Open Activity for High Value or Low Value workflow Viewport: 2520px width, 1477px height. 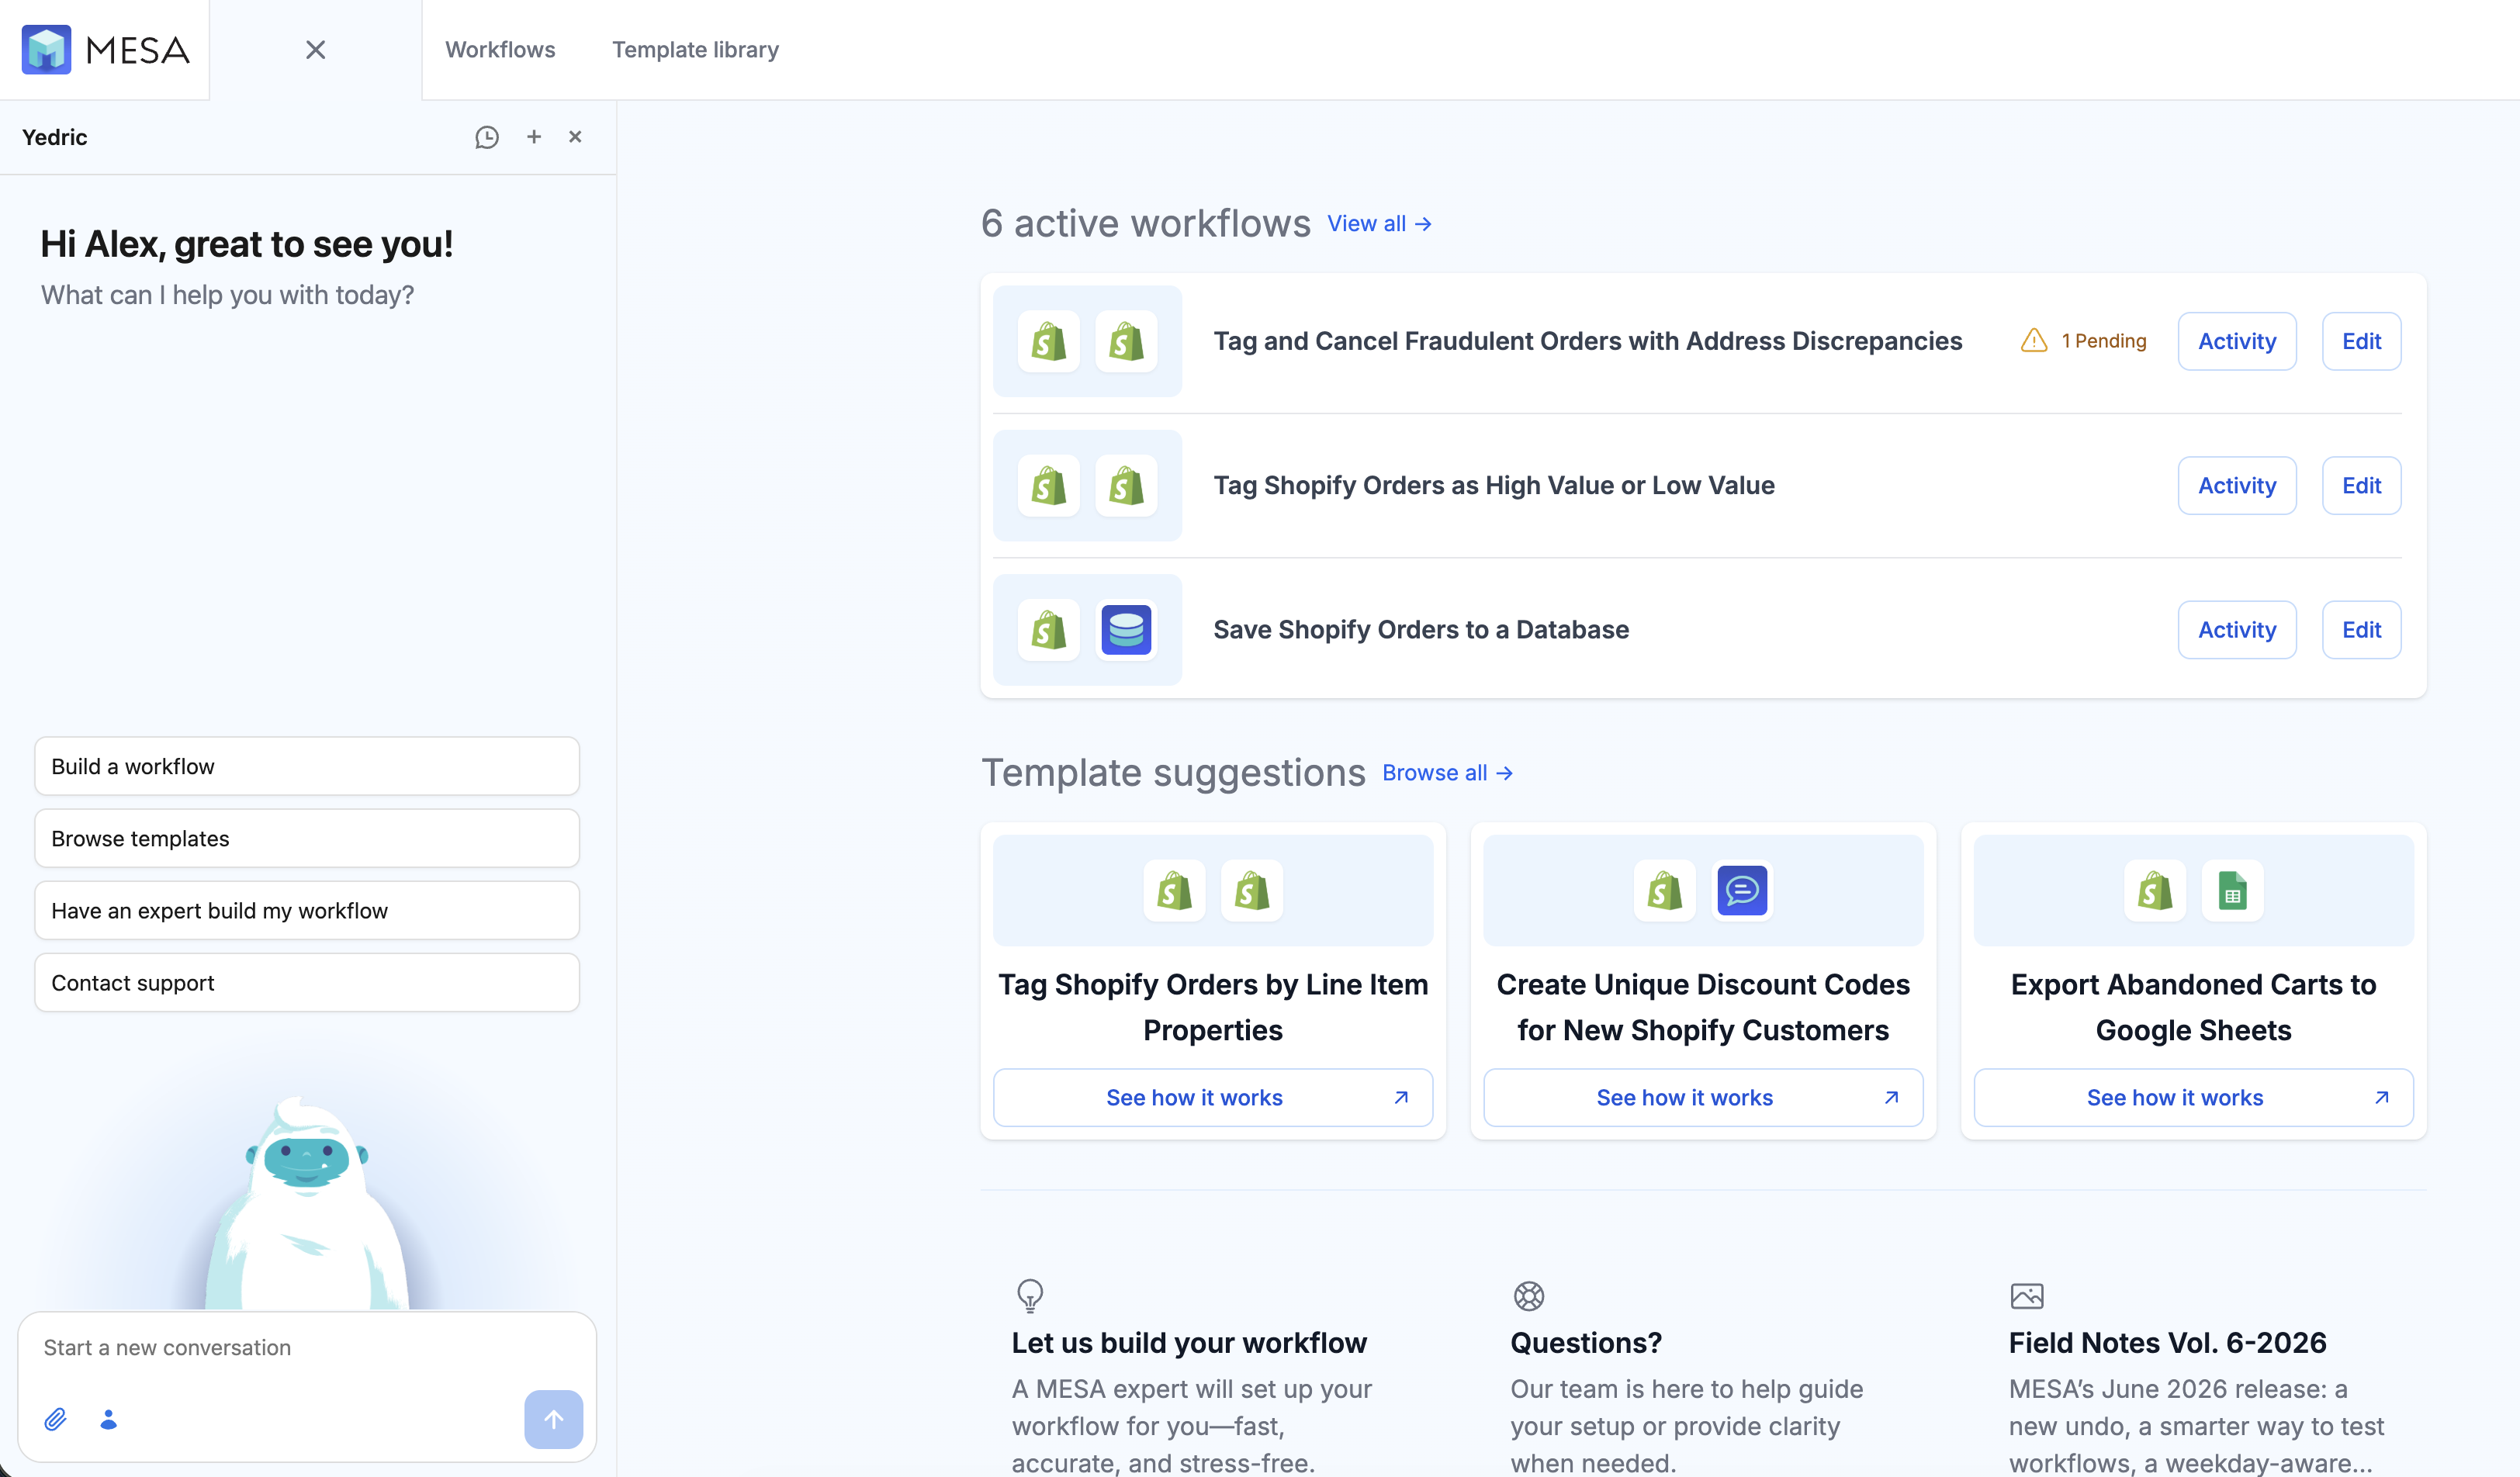[x=2237, y=486]
